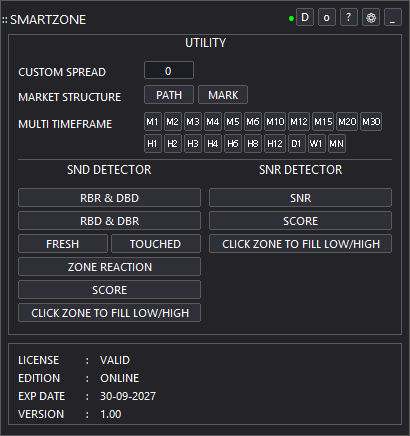The width and height of the screenshot is (410, 436).
Task: Click SNR Detector's Click Zone to Fill Low/High
Action: [x=300, y=244]
